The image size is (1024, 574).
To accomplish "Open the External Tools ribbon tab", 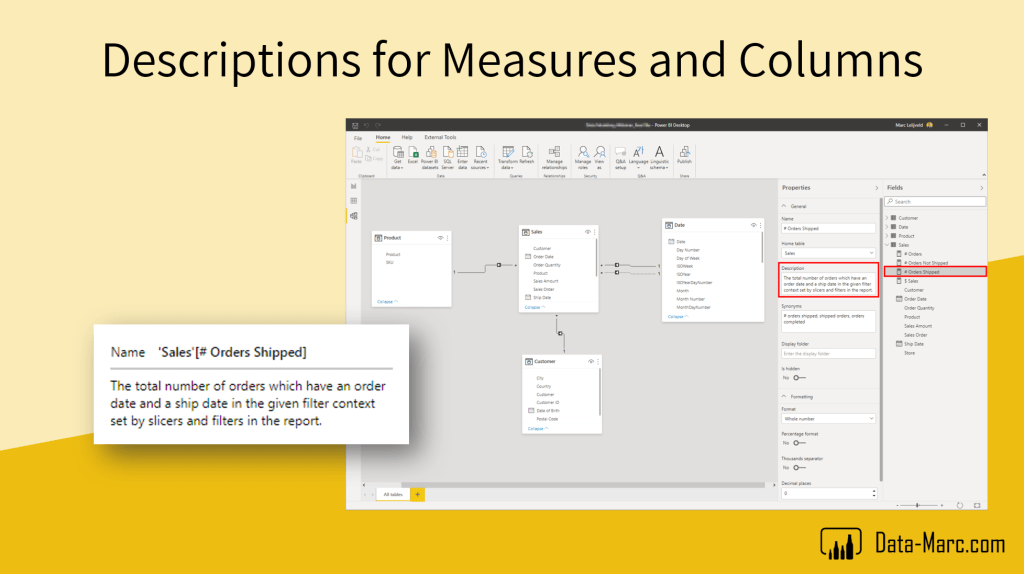I will point(440,137).
